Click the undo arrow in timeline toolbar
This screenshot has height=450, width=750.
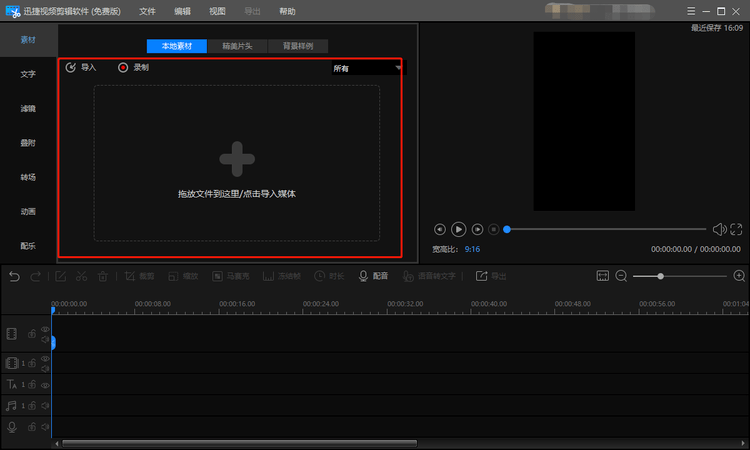click(14, 276)
